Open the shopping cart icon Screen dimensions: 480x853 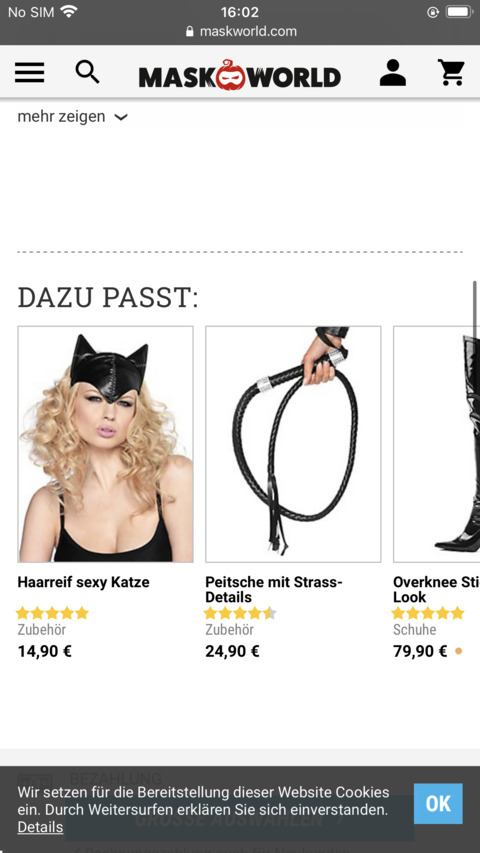[x=451, y=73]
